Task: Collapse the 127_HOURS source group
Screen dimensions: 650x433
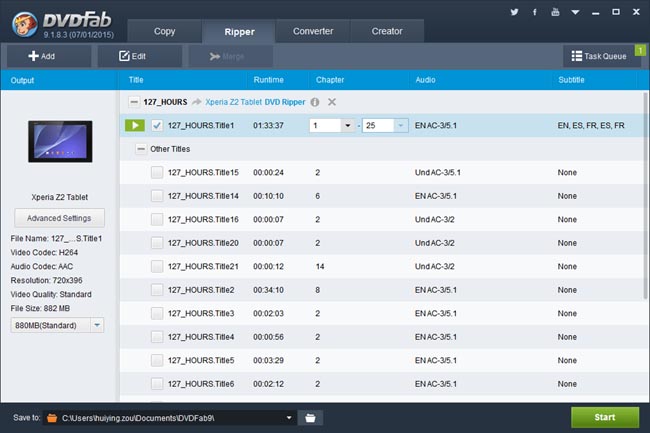Action: [134, 102]
